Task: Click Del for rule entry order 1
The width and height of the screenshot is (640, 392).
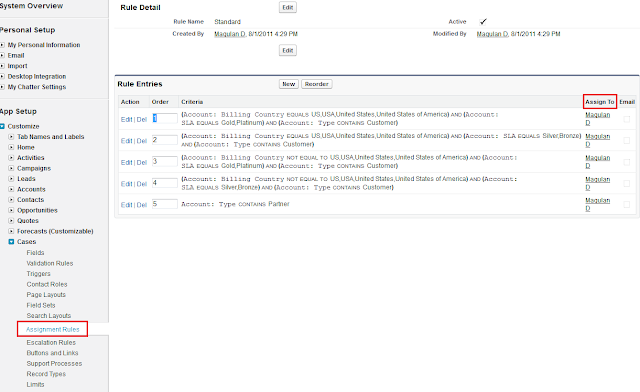Action: click(x=142, y=119)
